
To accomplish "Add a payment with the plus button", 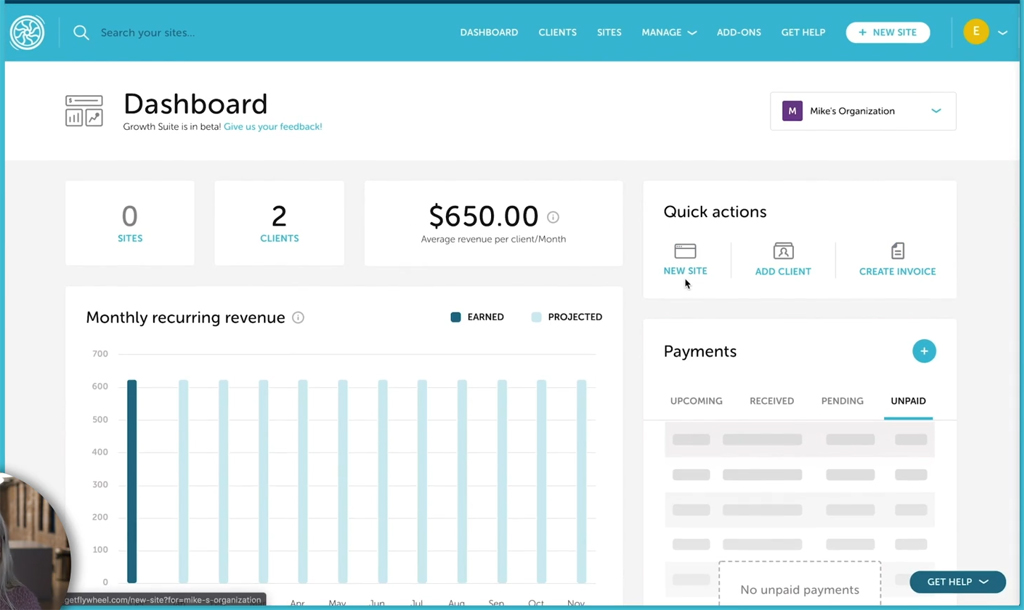I will pos(924,351).
